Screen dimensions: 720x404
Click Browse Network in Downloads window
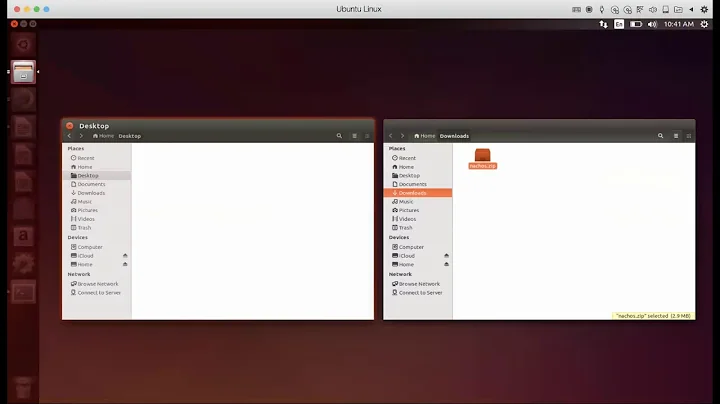tap(418, 284)
